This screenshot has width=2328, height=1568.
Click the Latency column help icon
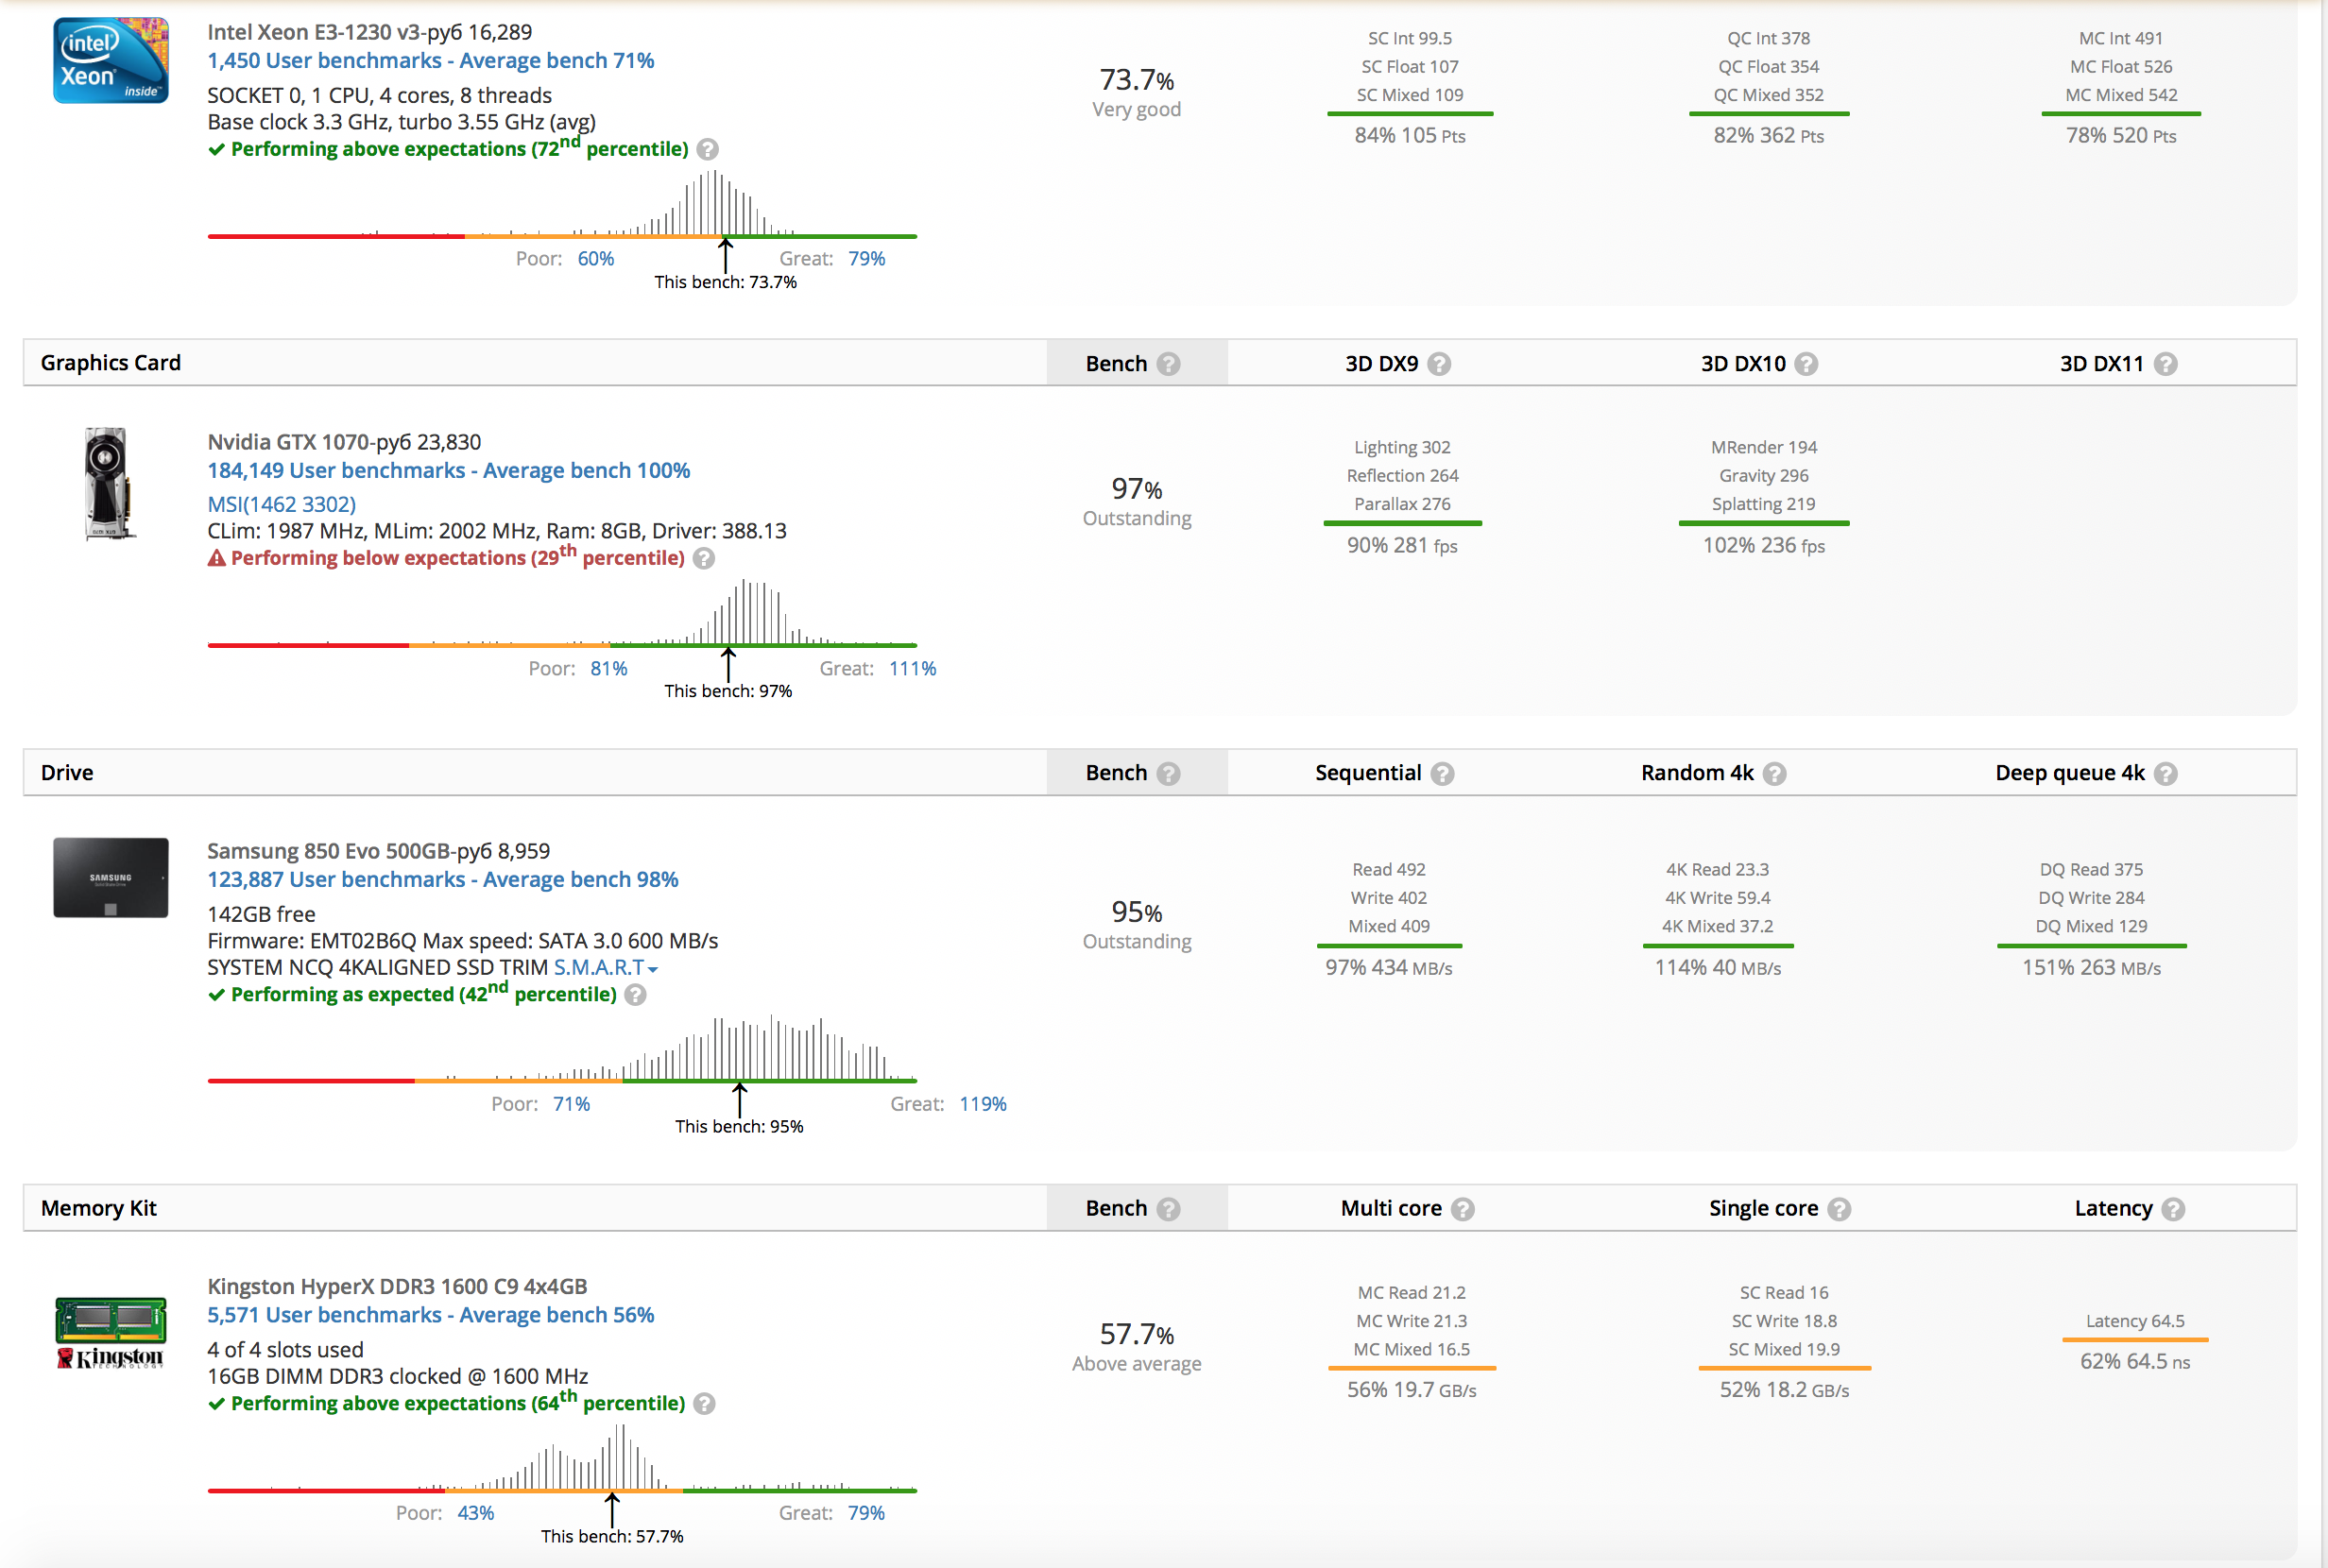point(2173,1209)
